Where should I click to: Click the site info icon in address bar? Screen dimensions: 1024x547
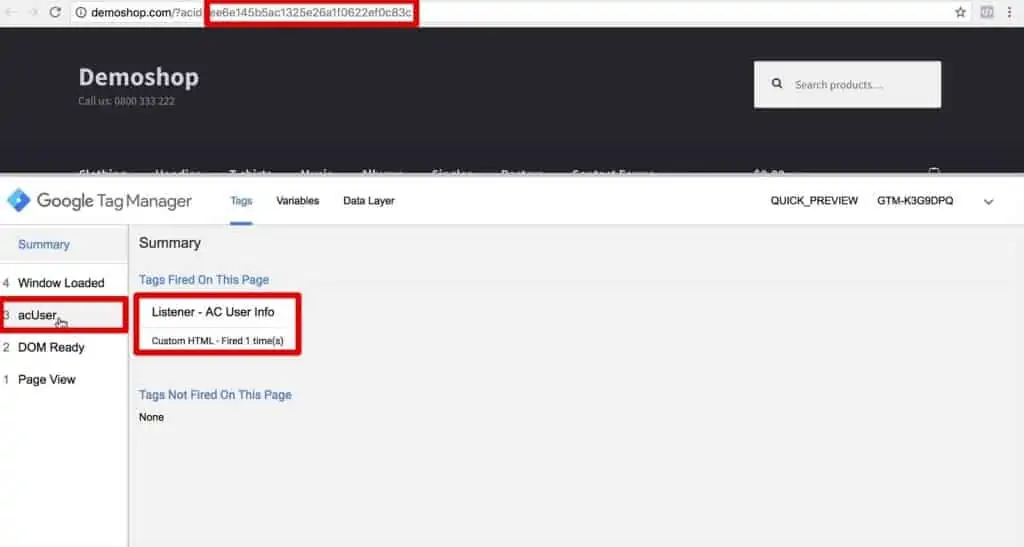pos(81,12)
